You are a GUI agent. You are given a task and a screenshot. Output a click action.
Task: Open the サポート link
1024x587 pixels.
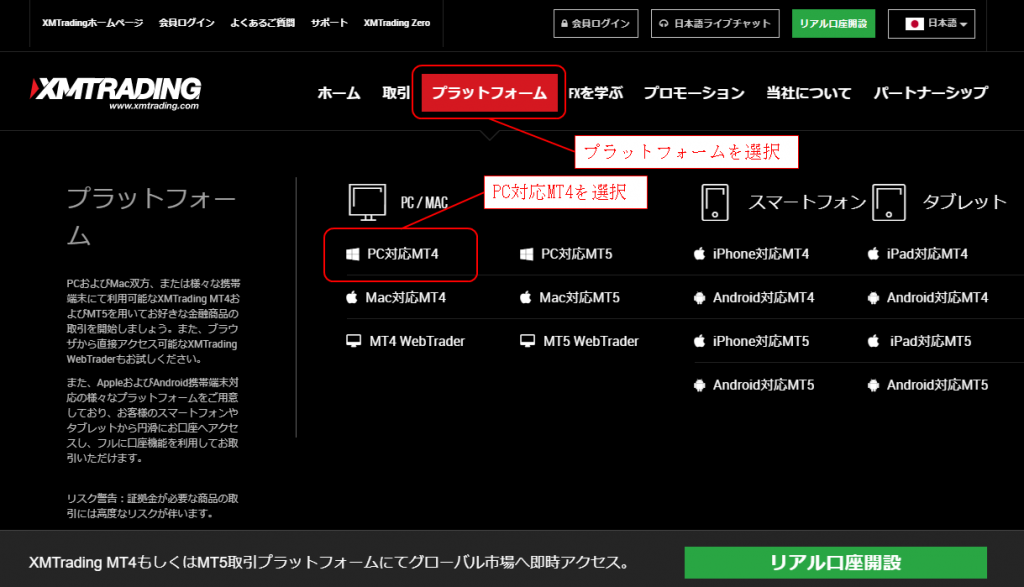click(x=329, y=23)
